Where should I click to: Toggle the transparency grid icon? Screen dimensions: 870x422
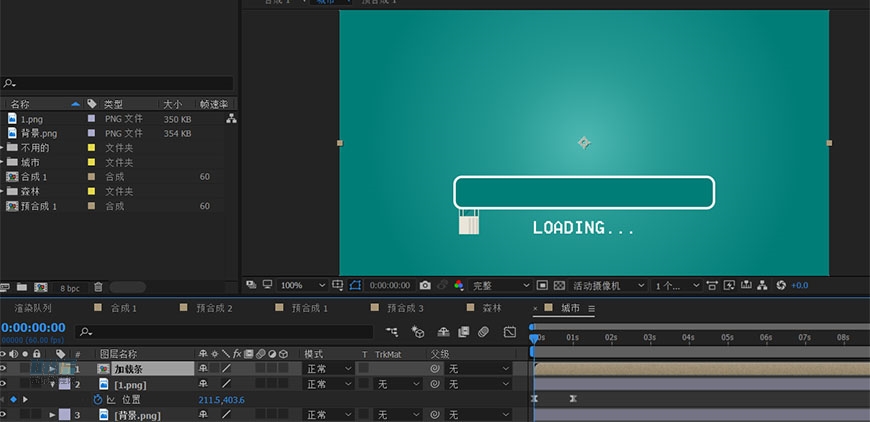(559, 285)
